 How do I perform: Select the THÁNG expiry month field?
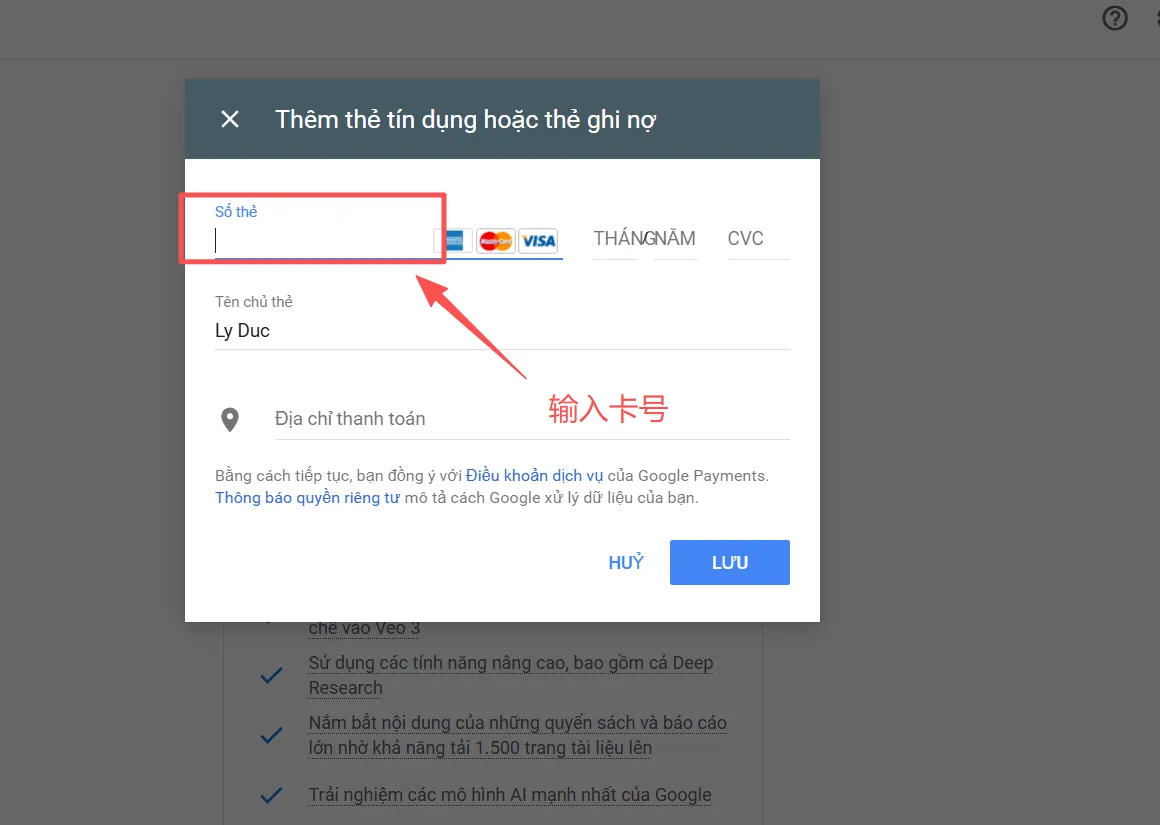tap(615, 239)
